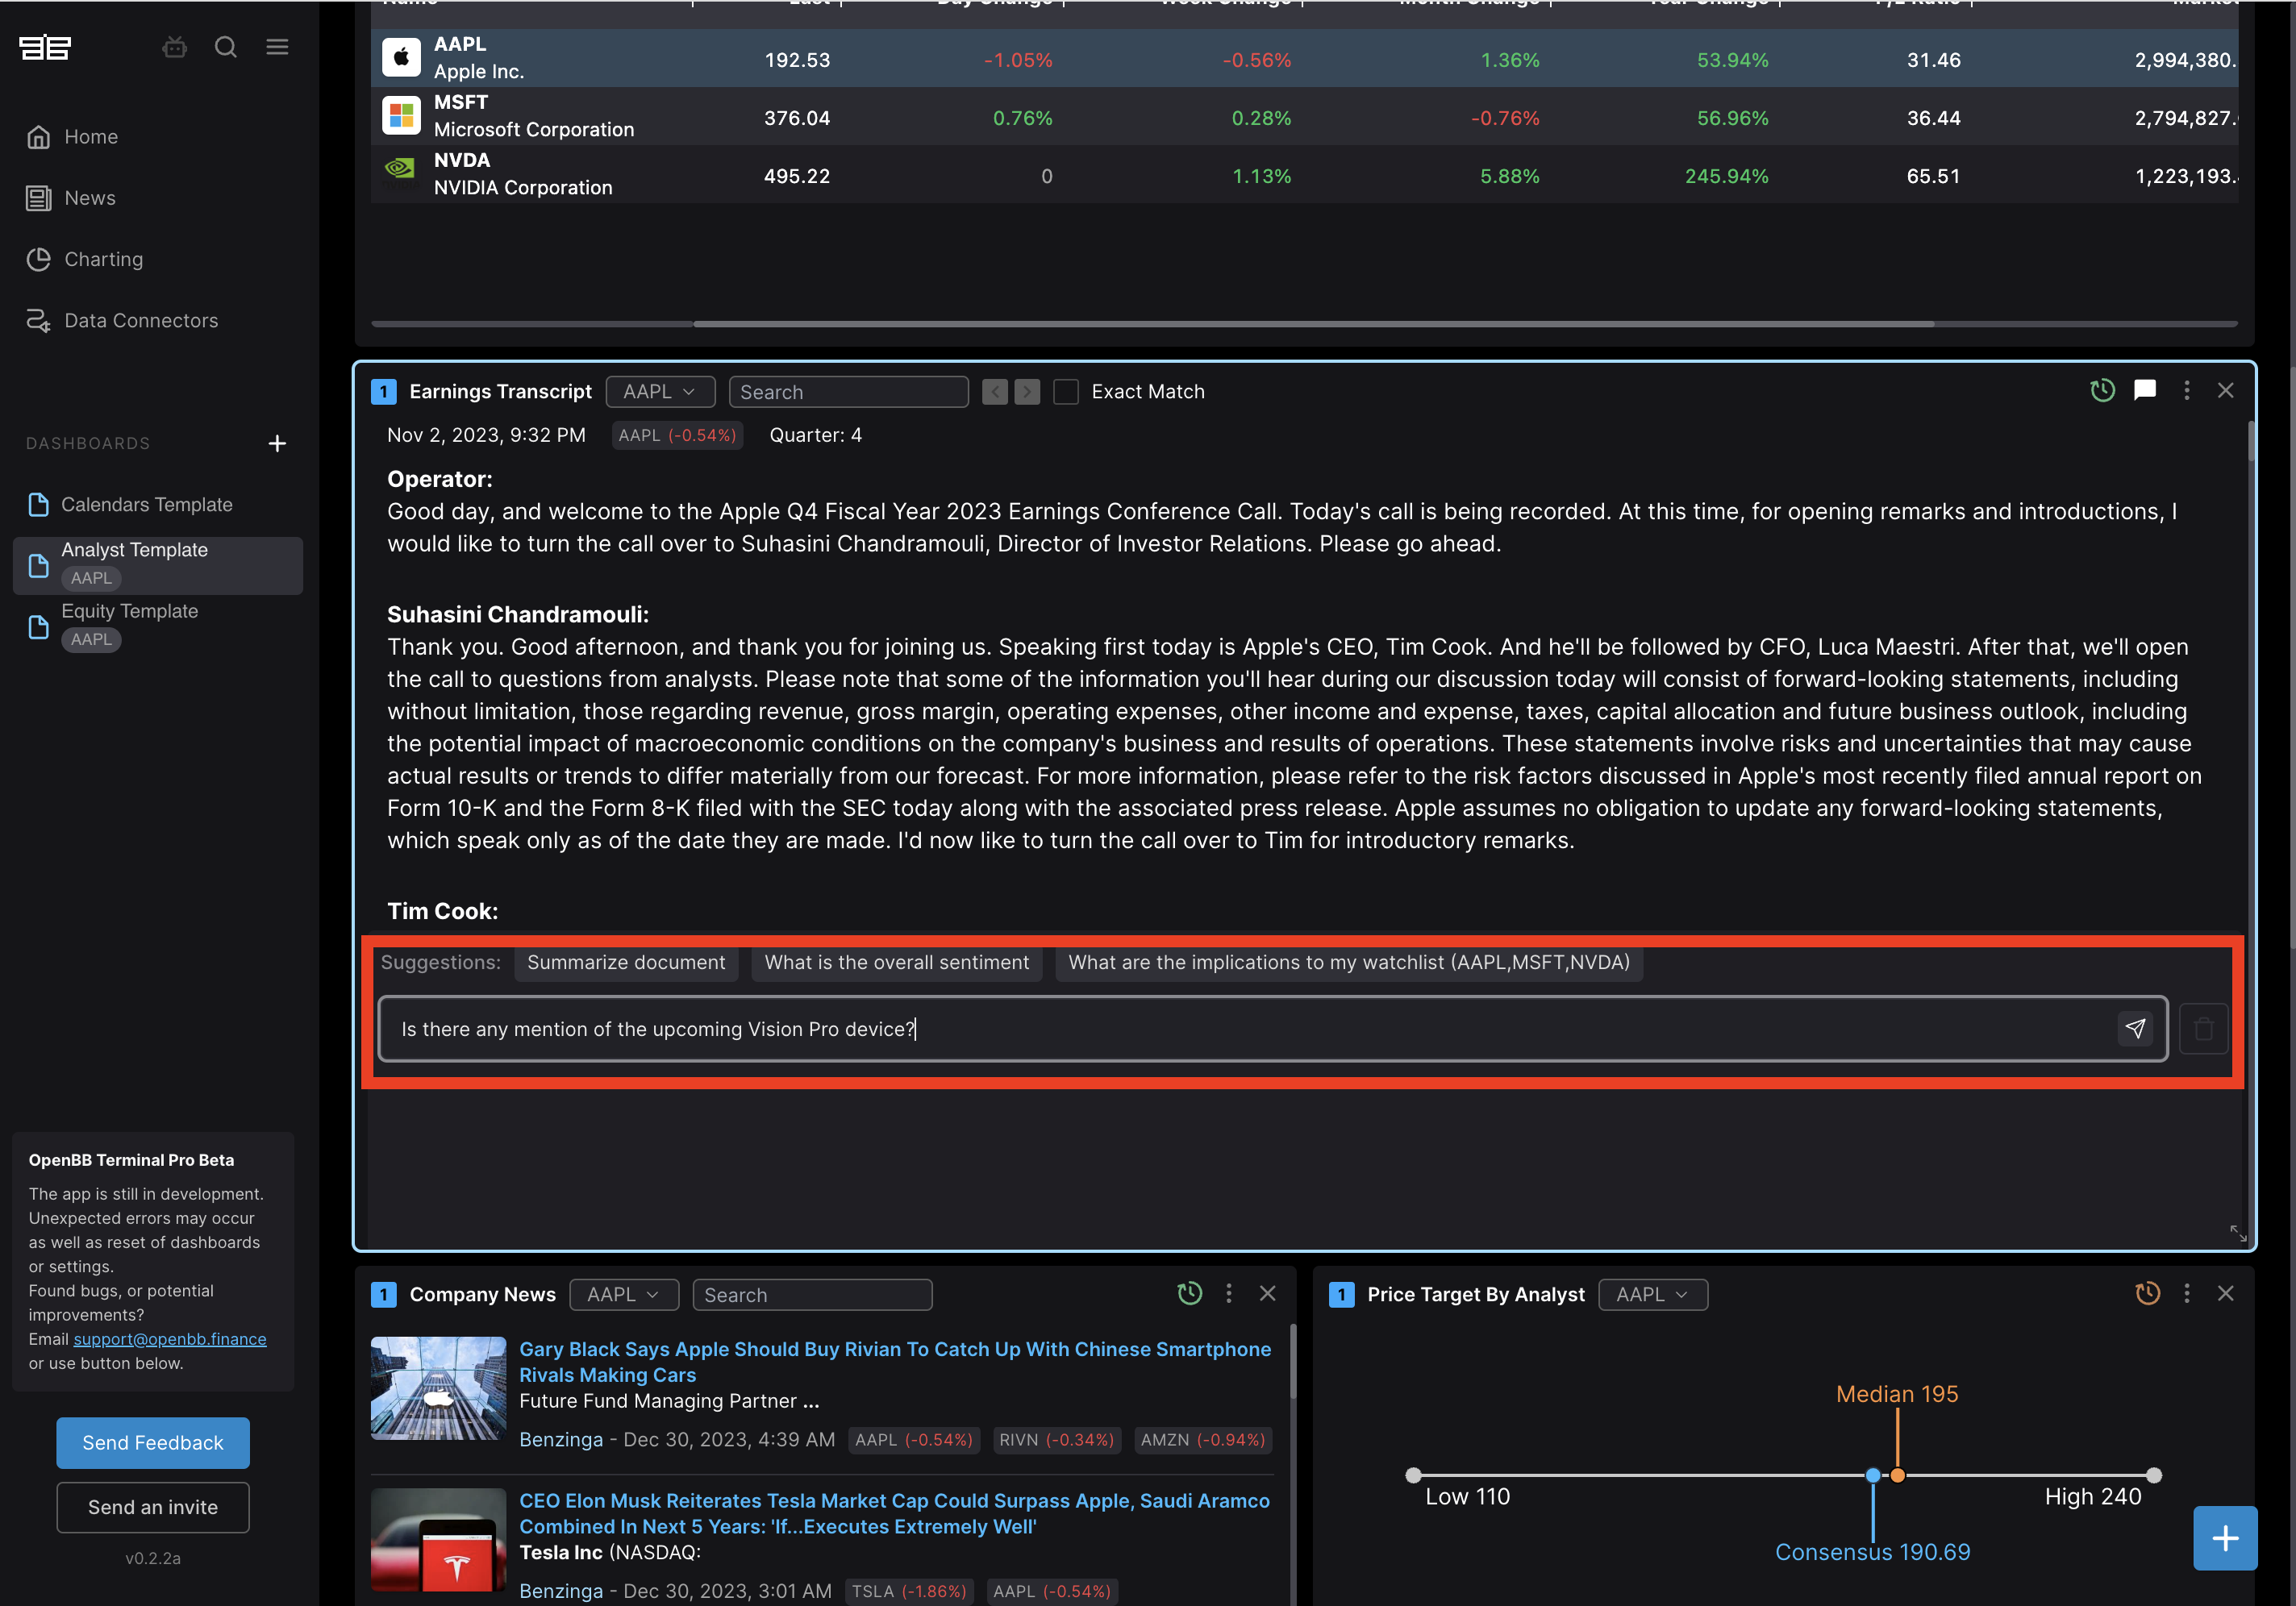Add new dashboard with plus icon
2296x1606 pixels.
coord(277,443)
